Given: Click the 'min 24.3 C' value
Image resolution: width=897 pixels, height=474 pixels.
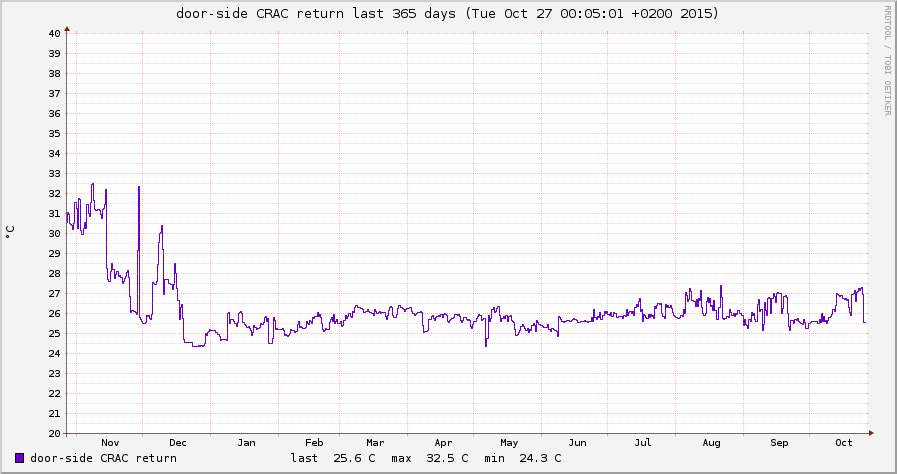Looking at the screenshot, I should [523, 458].
